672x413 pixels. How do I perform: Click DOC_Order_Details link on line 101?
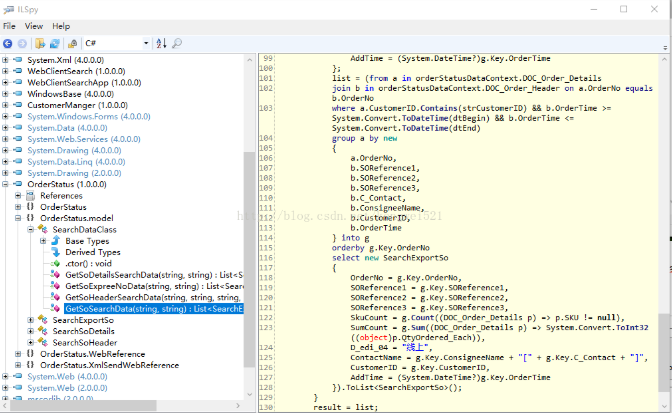tap(560, 78)
